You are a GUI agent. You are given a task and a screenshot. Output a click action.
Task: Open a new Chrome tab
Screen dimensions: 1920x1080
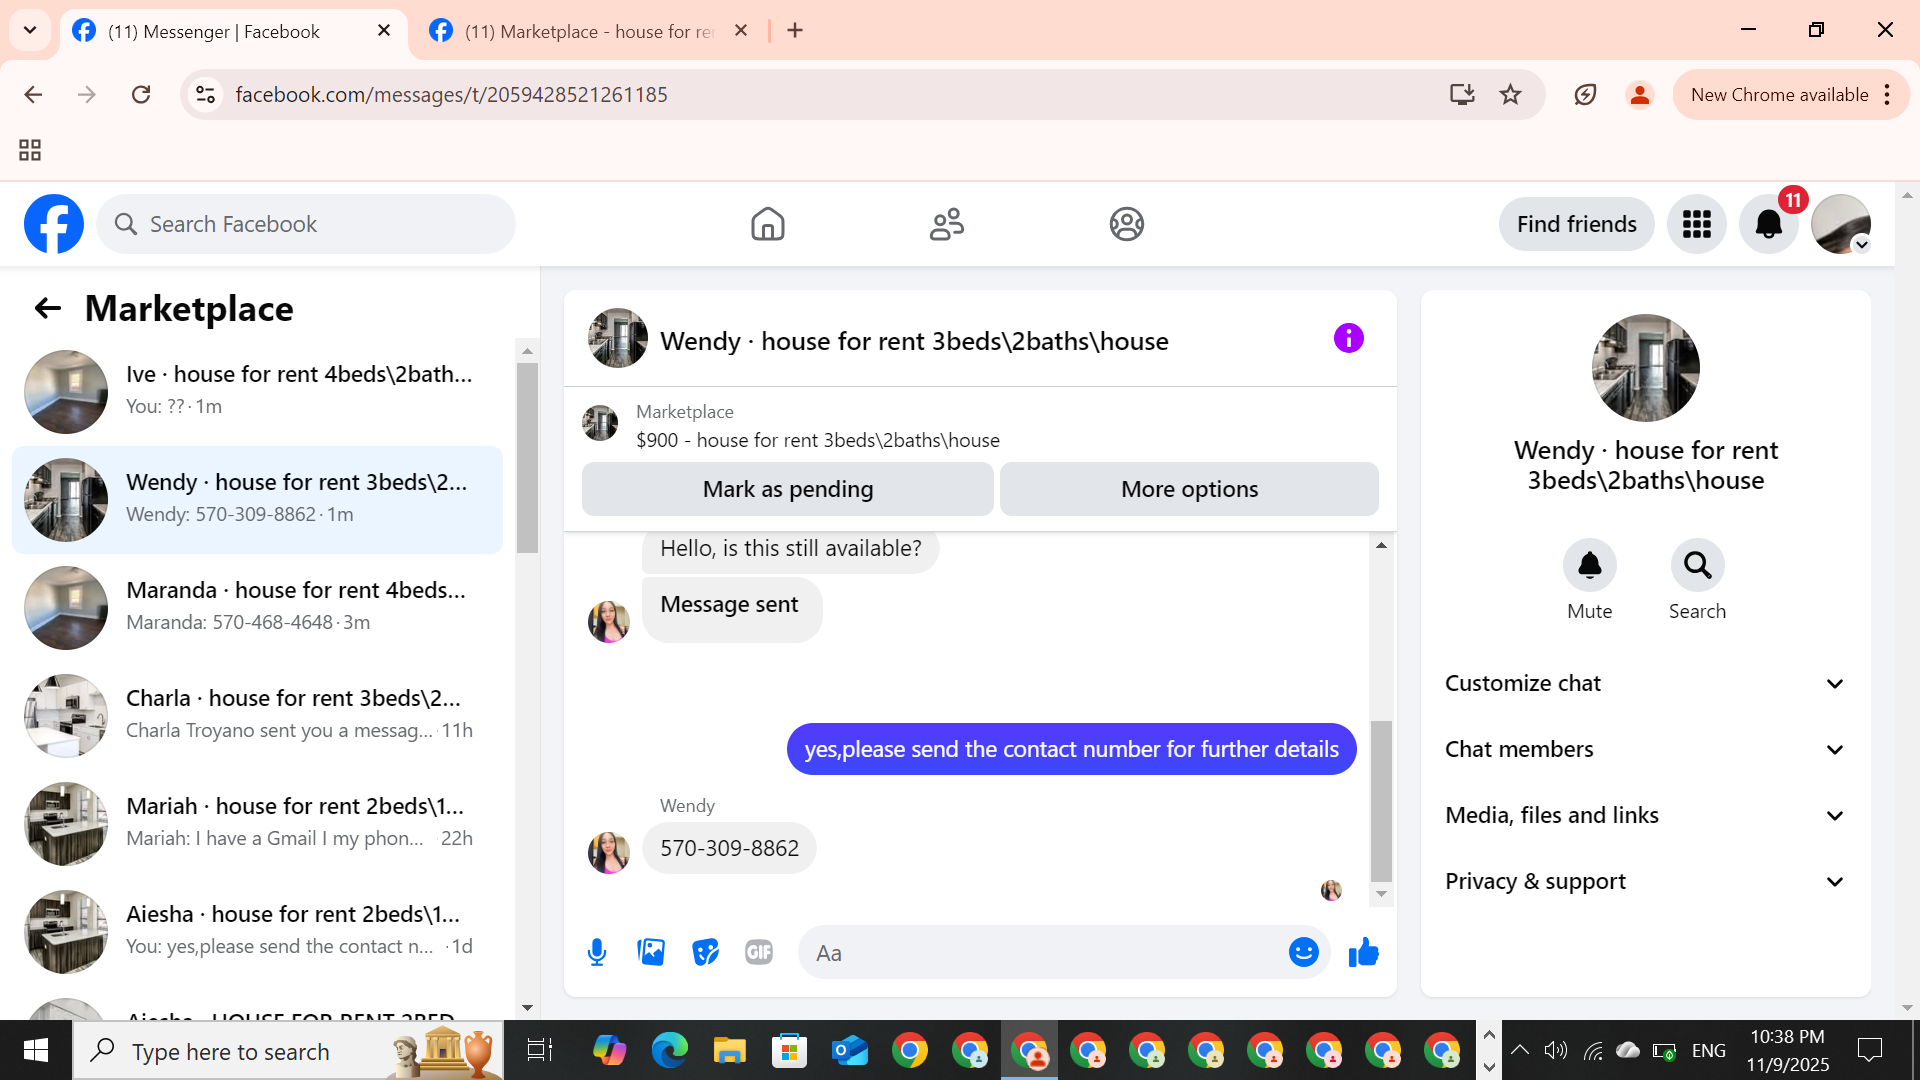point(795,31)
